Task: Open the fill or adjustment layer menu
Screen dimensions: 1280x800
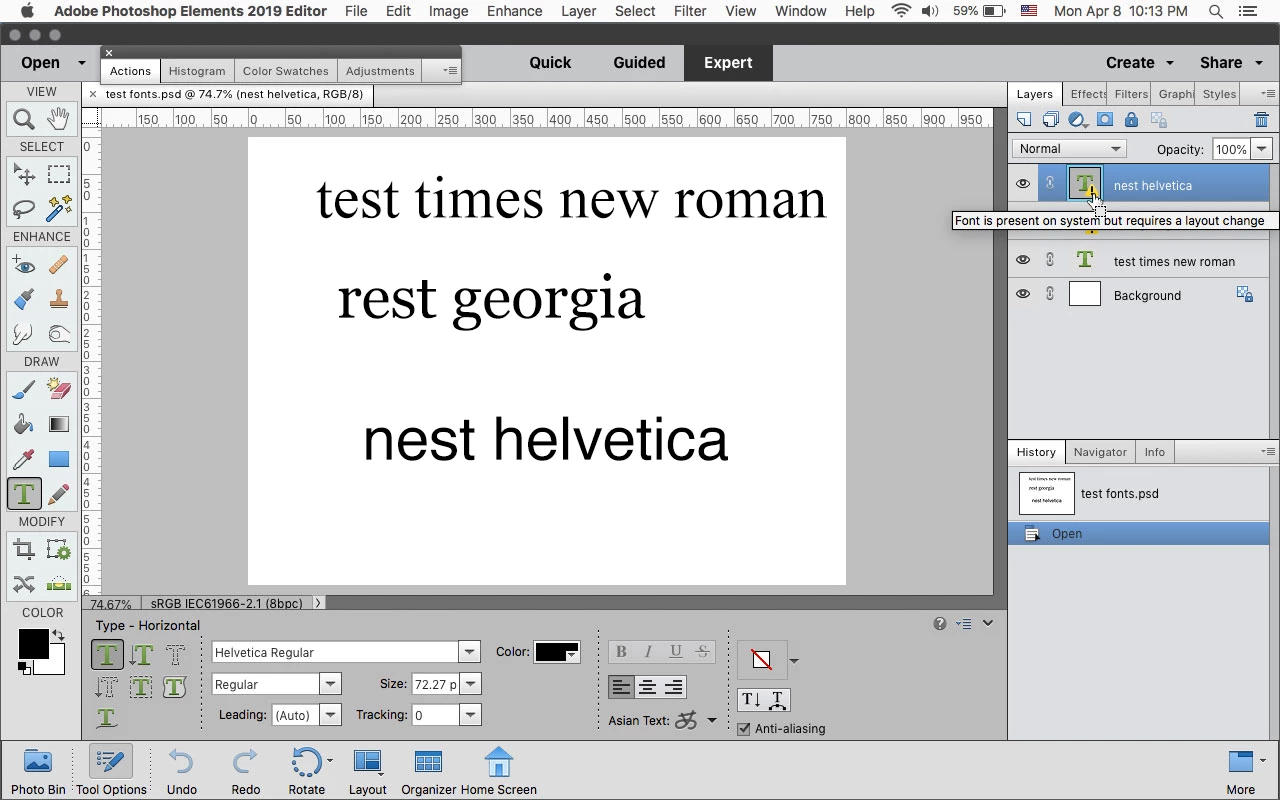Action: pyautogui.click(x=1078, y=120)
